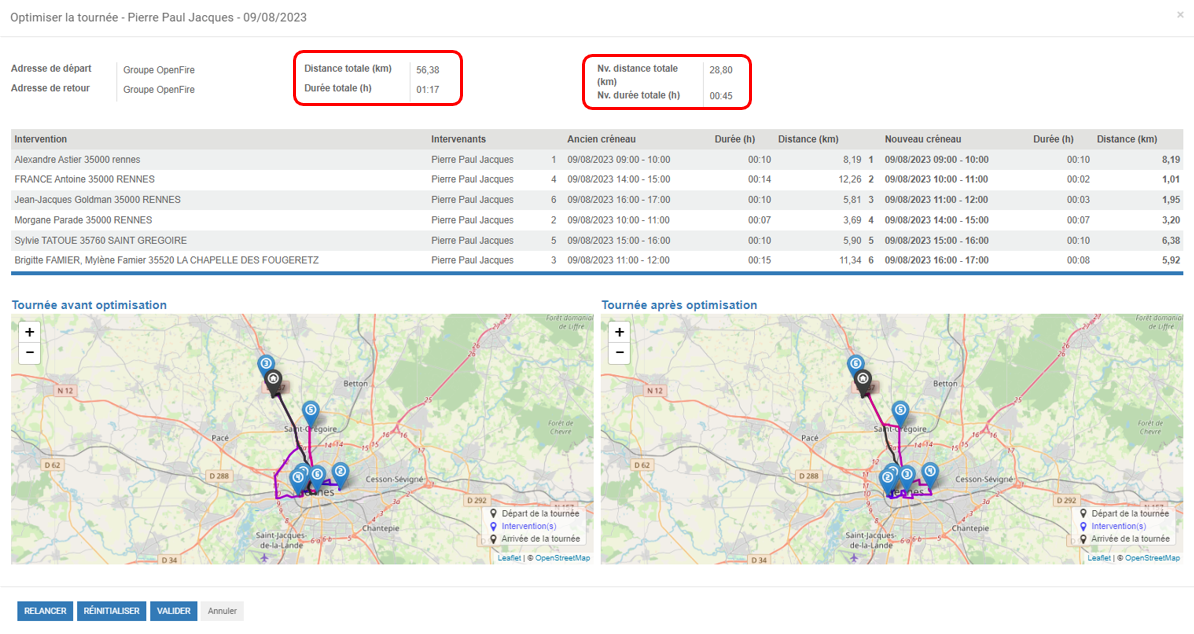The image size is (1194, 634).
Task: Select marker 5 near Saint-Grégoire on left map
Action: [311, 413]
